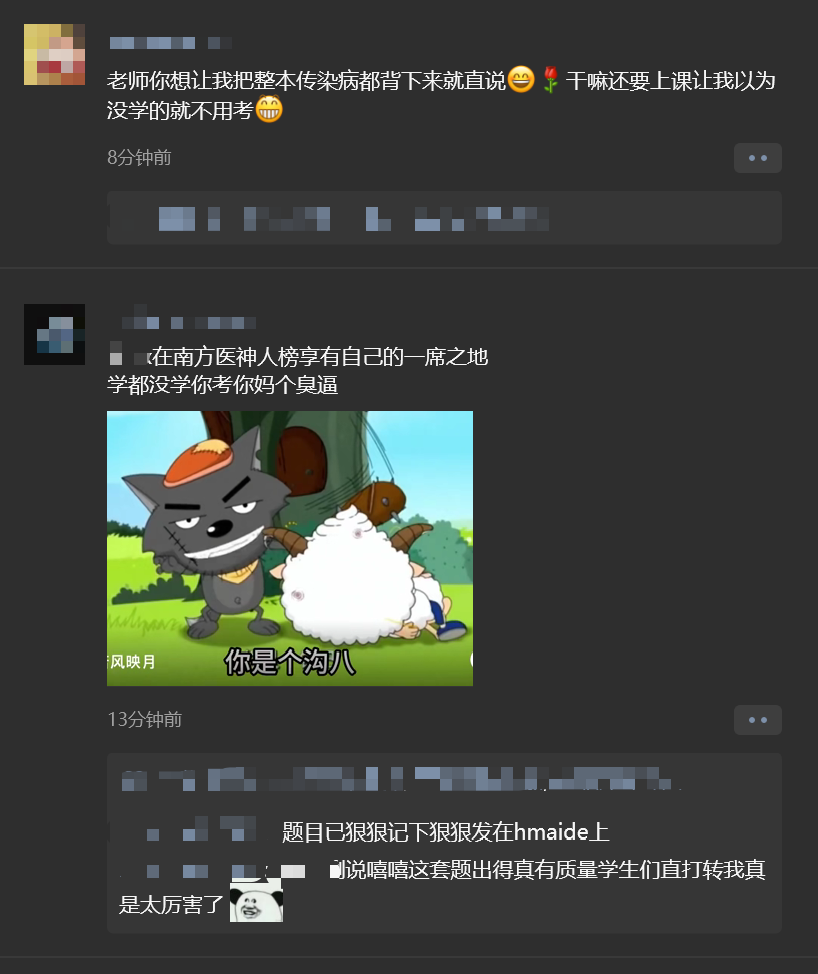
Task: Open the two-dot menu on the 13分钟前 post
Action: [757, 720]
